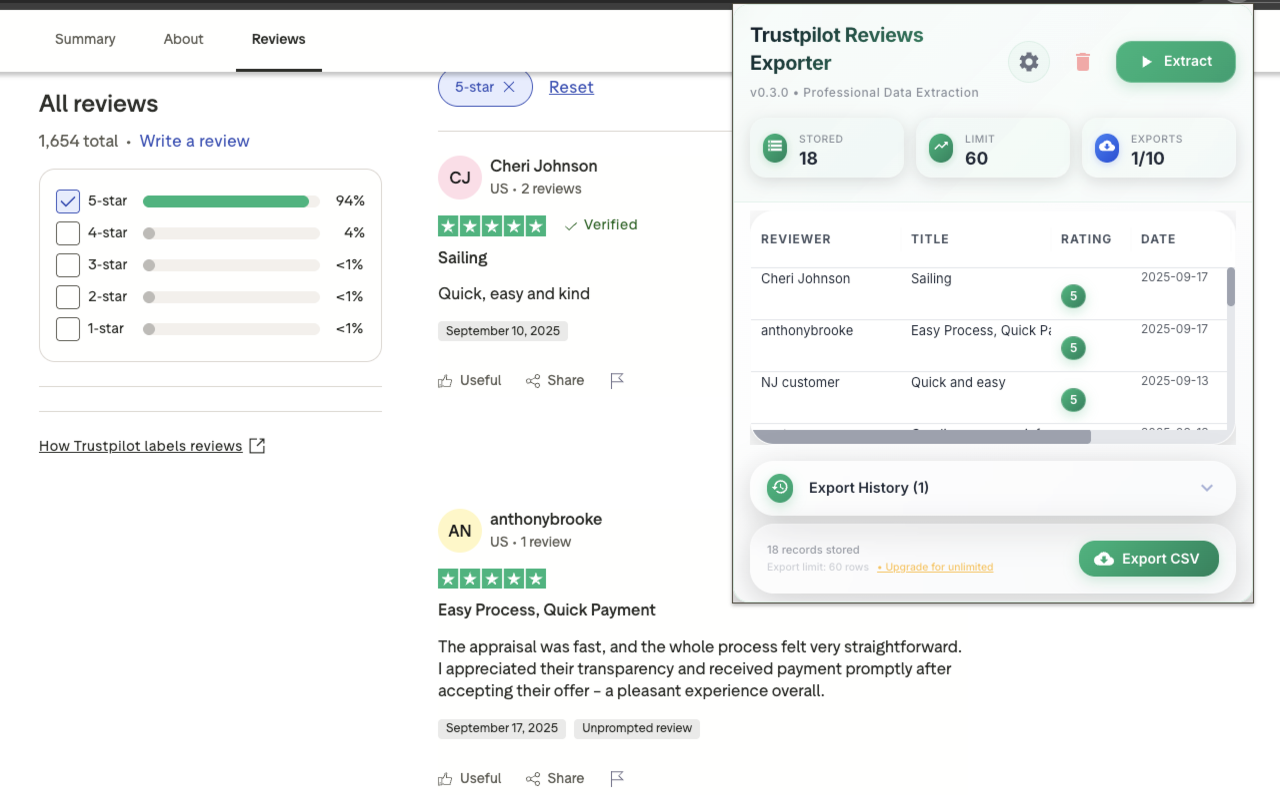Click the Export CSV button
This screenshot has width=1280, height=800.
tap(1149, 559)
